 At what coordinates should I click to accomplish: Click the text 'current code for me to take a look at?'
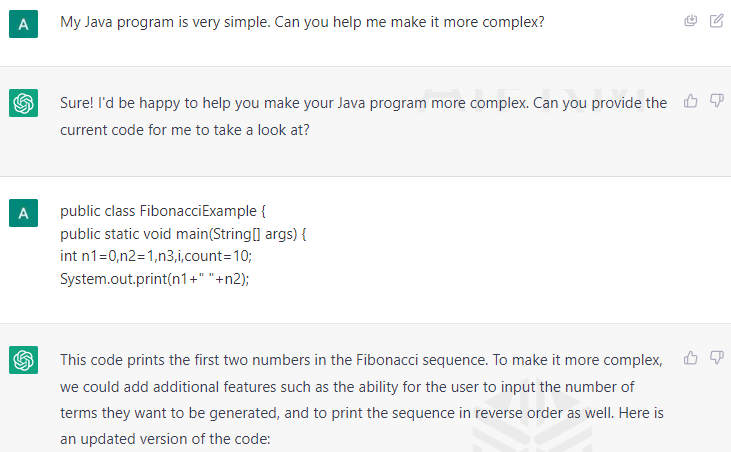[x=185, y=130]
